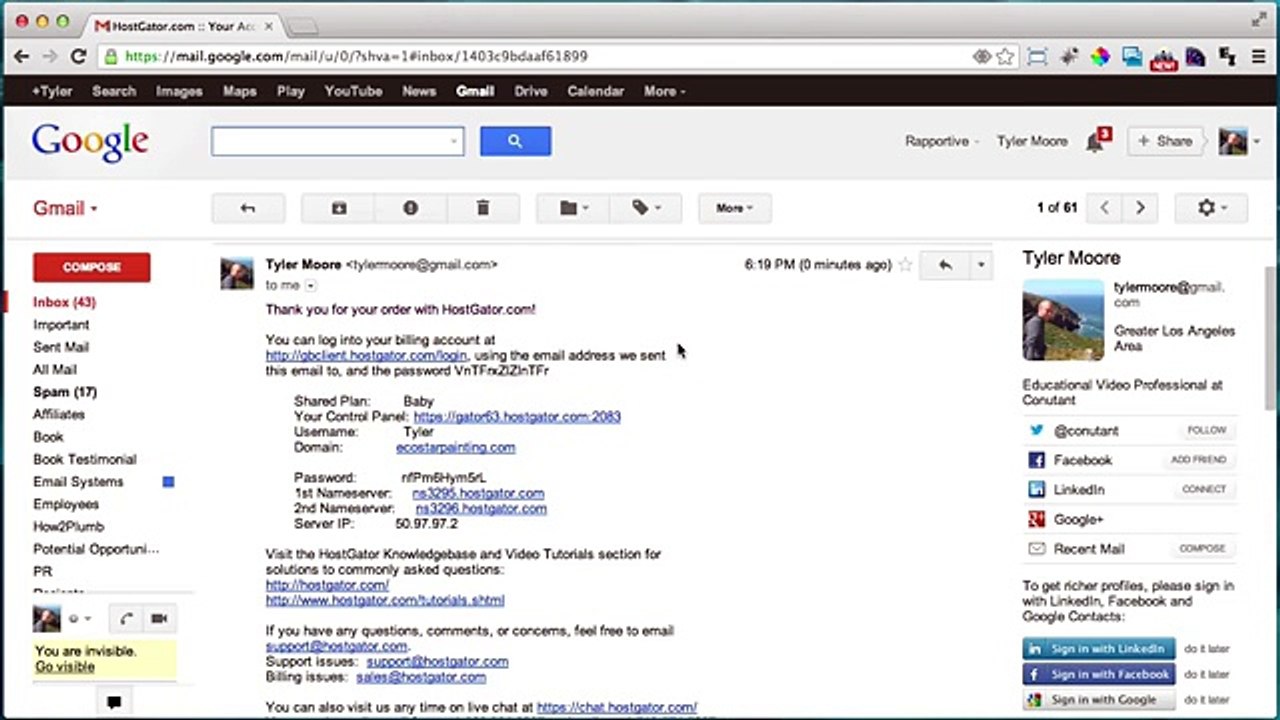This screenshot has width=1280, height=720.
Task: Start a video call with camera icon
Action: point(159,618)
